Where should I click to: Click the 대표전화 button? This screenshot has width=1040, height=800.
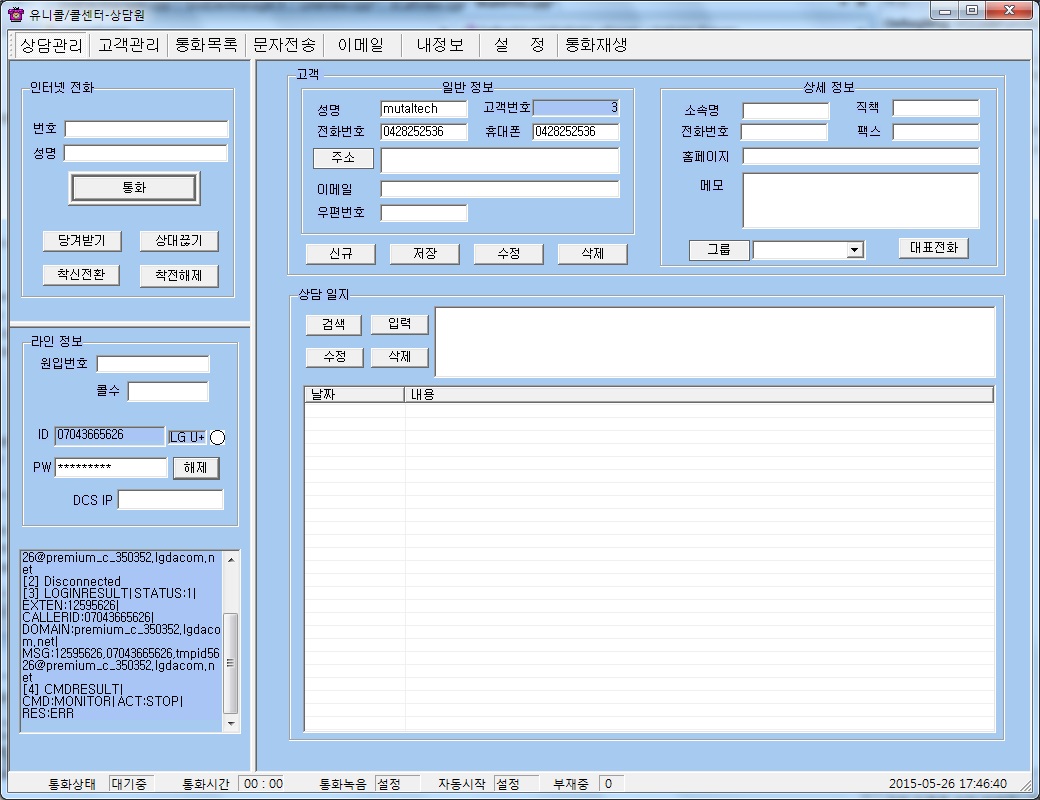pos(933,248)
